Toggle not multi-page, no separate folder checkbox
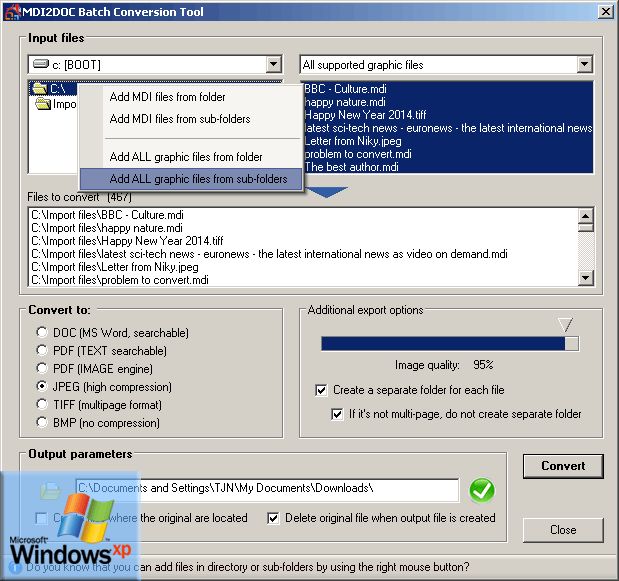Viewport: 619px width, 581px height. [337, 414]
